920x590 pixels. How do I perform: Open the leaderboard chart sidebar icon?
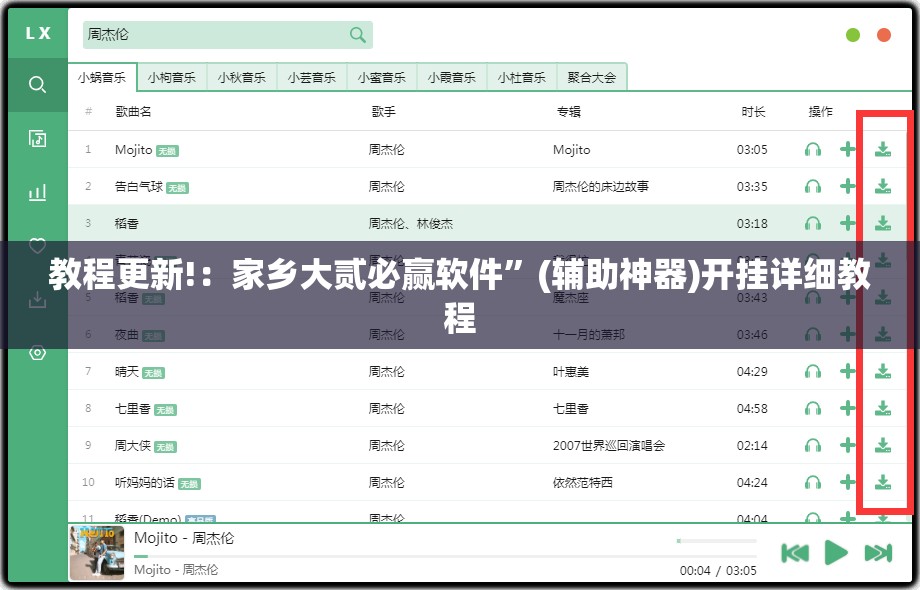(37, 192)
